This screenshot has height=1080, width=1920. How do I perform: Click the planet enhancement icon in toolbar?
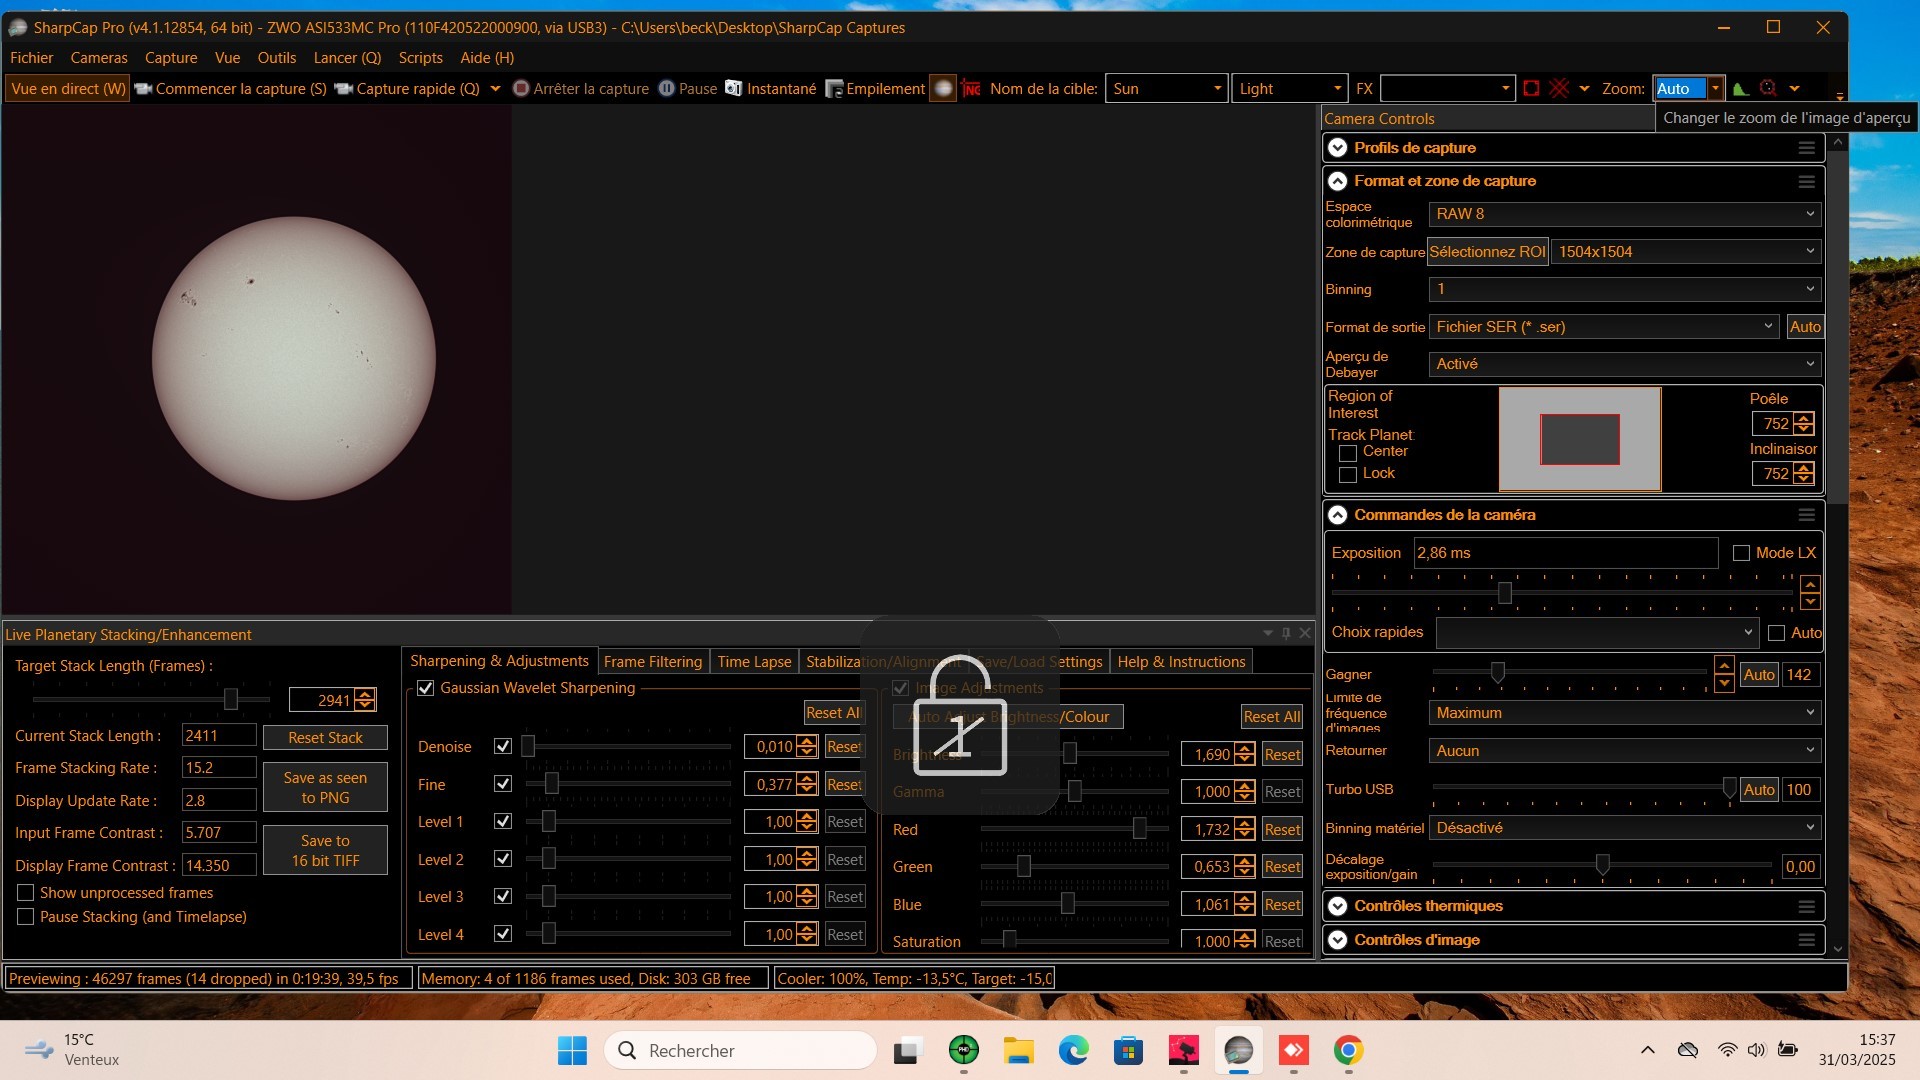click(942, 89)
